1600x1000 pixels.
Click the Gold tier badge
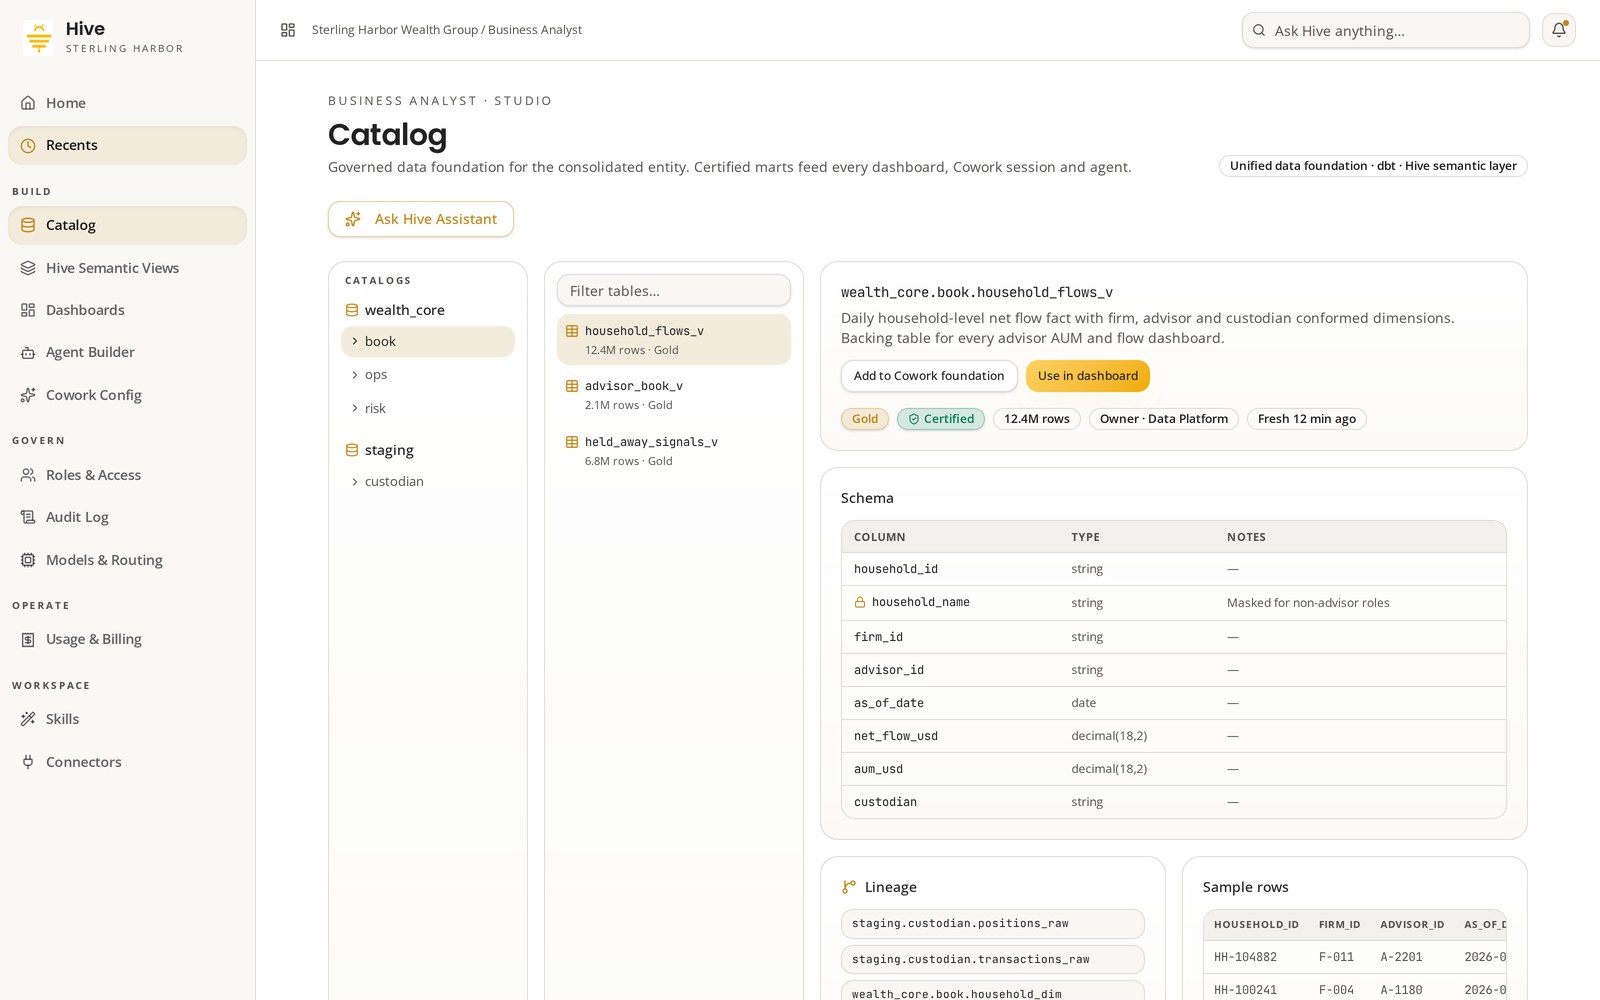click(865, 419)
